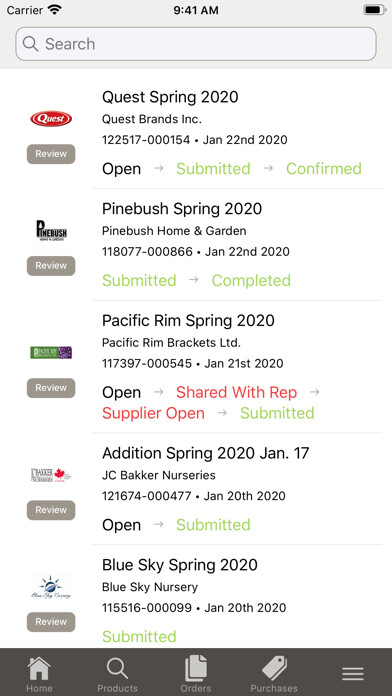Screen dimensions: 392x696
Task: Tap the Quest brand logo
Action: click(51, 119)
